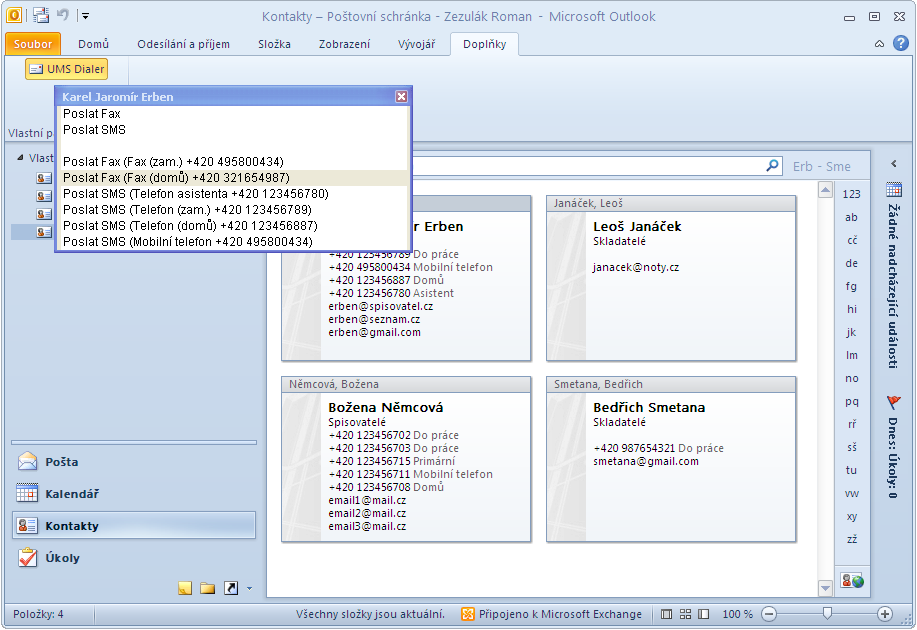Click the email janacek@noty.cz
Image resolution: width=917 pixels, height=630 pixels.
coord(636,267)
